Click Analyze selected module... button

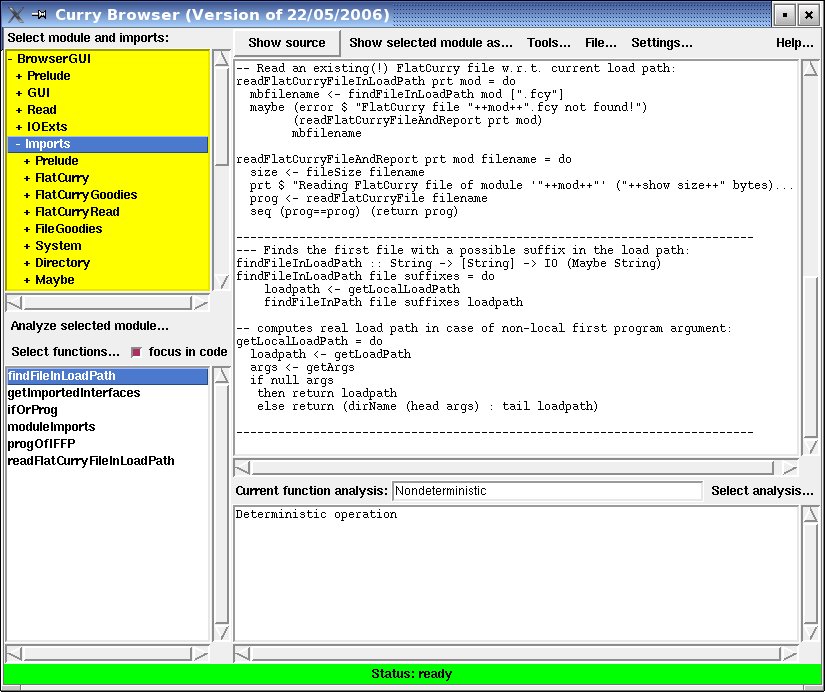coord(89,326)
